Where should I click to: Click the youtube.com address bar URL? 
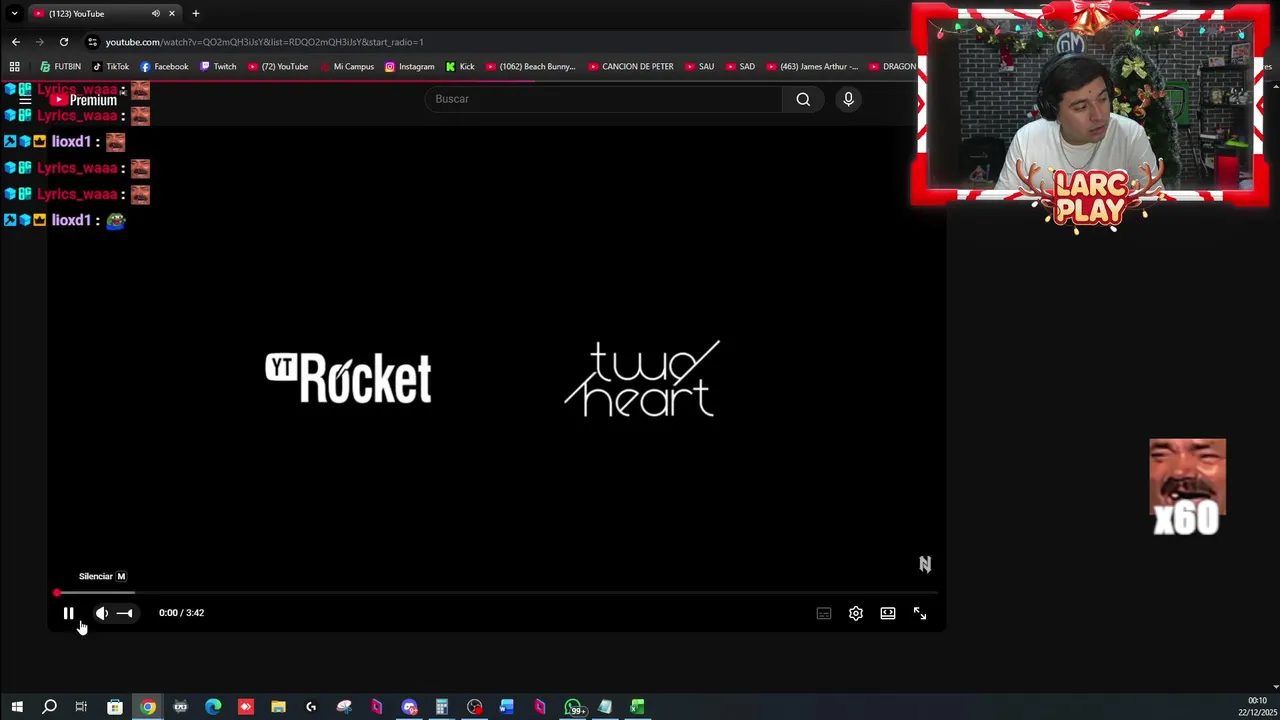(x=264, y=42)
